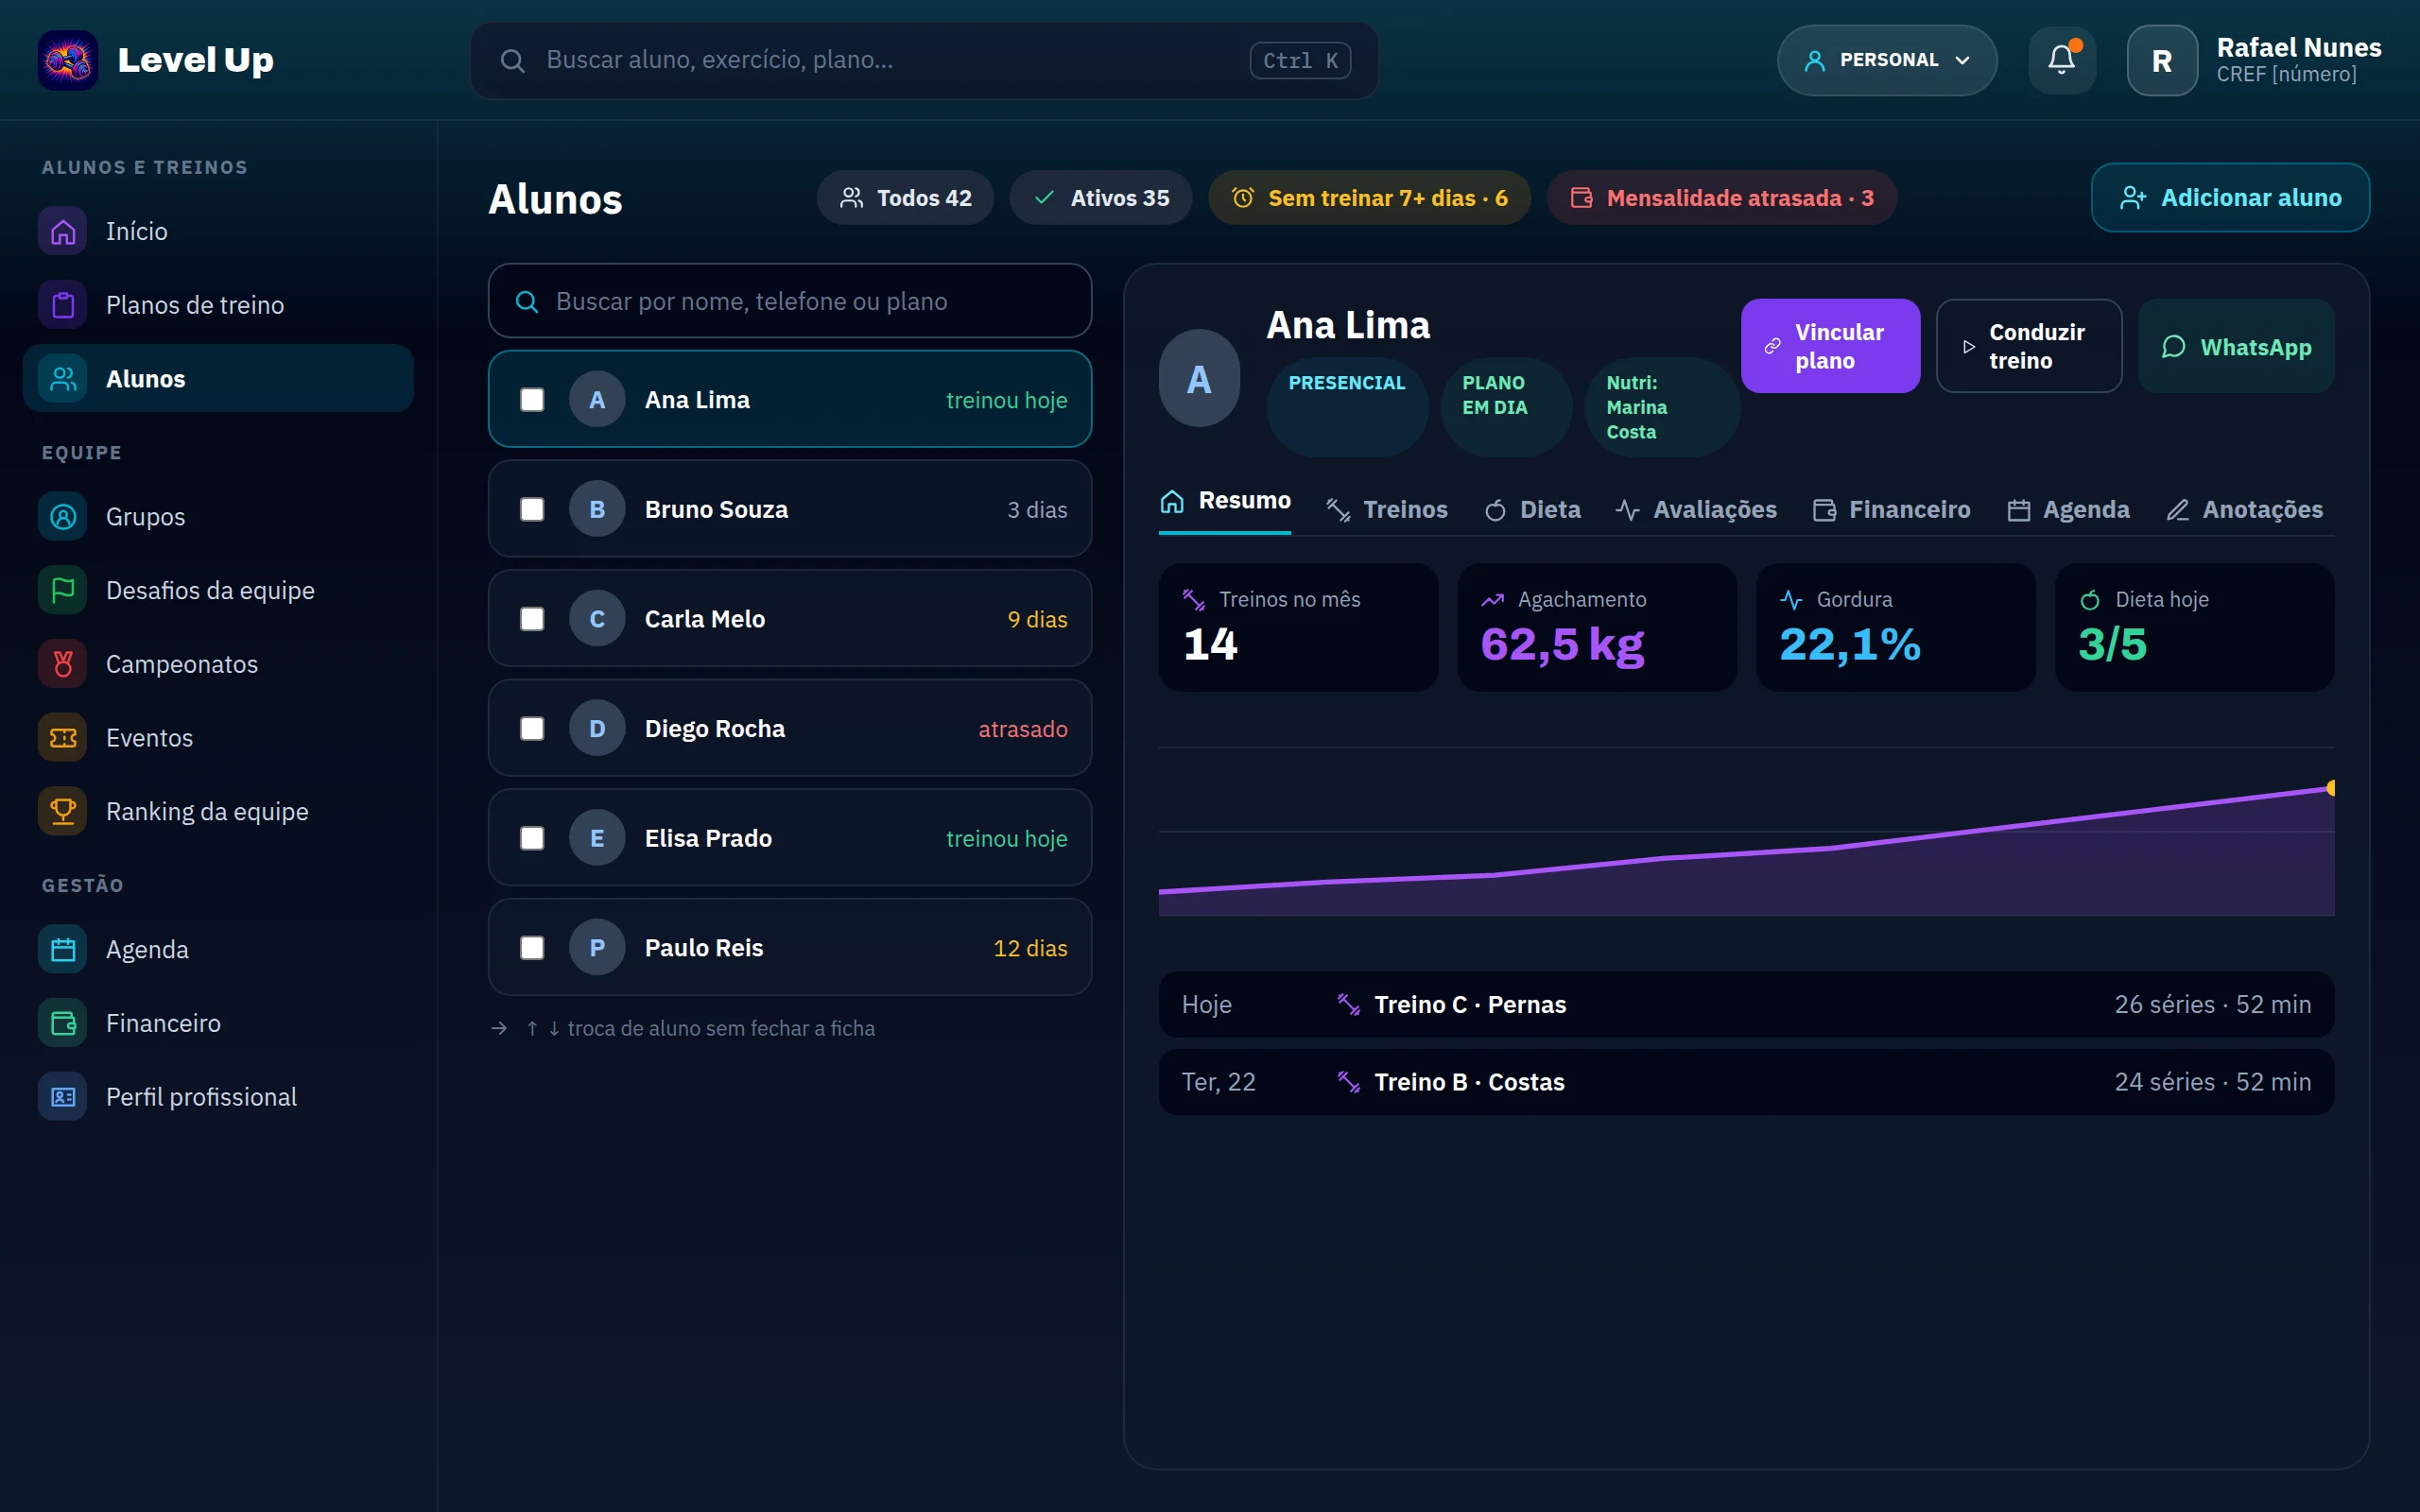Click the yellow endpoint on the progress chart

2331,788
